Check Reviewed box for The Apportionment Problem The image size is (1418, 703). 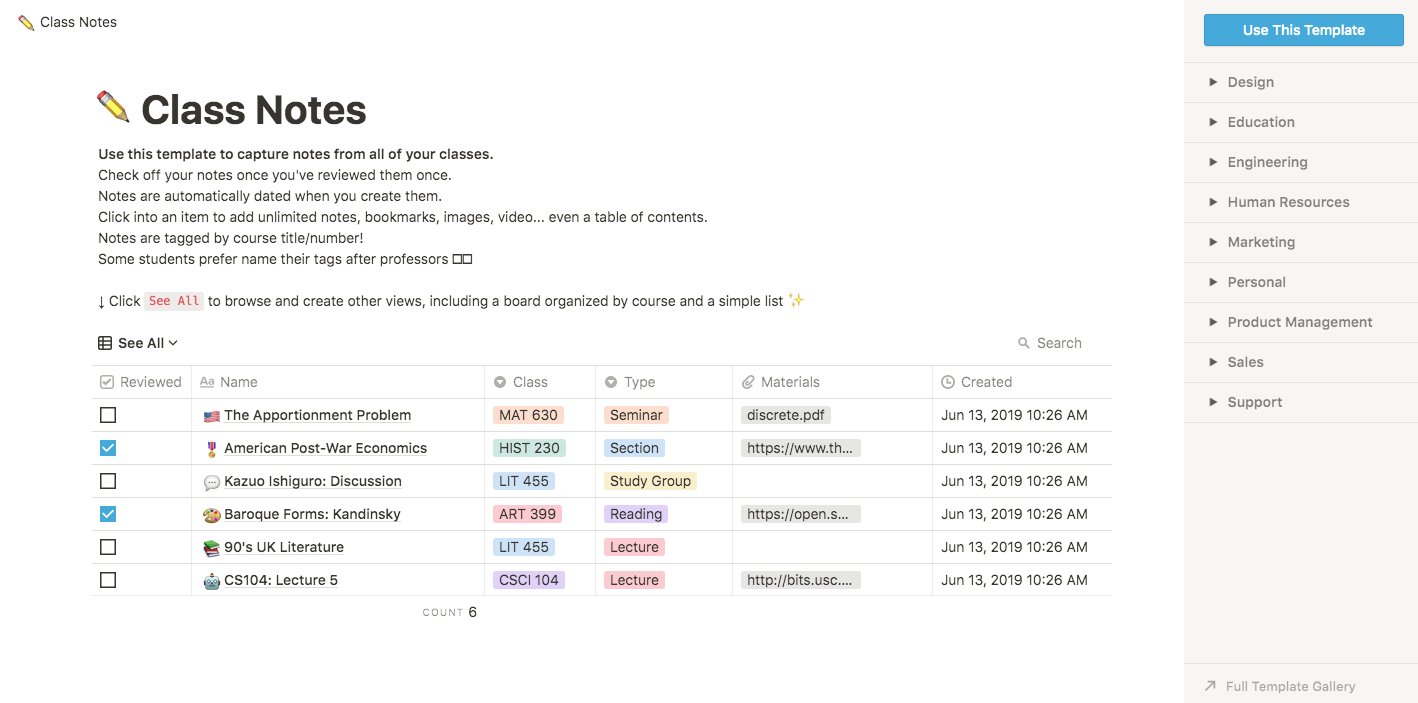coord(108,415)
